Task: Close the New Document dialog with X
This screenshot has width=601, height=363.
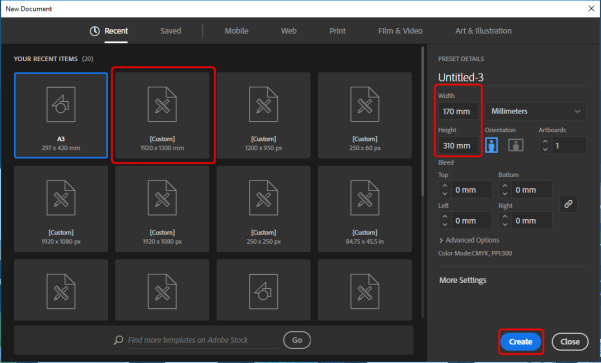Action: coord(591,8)
